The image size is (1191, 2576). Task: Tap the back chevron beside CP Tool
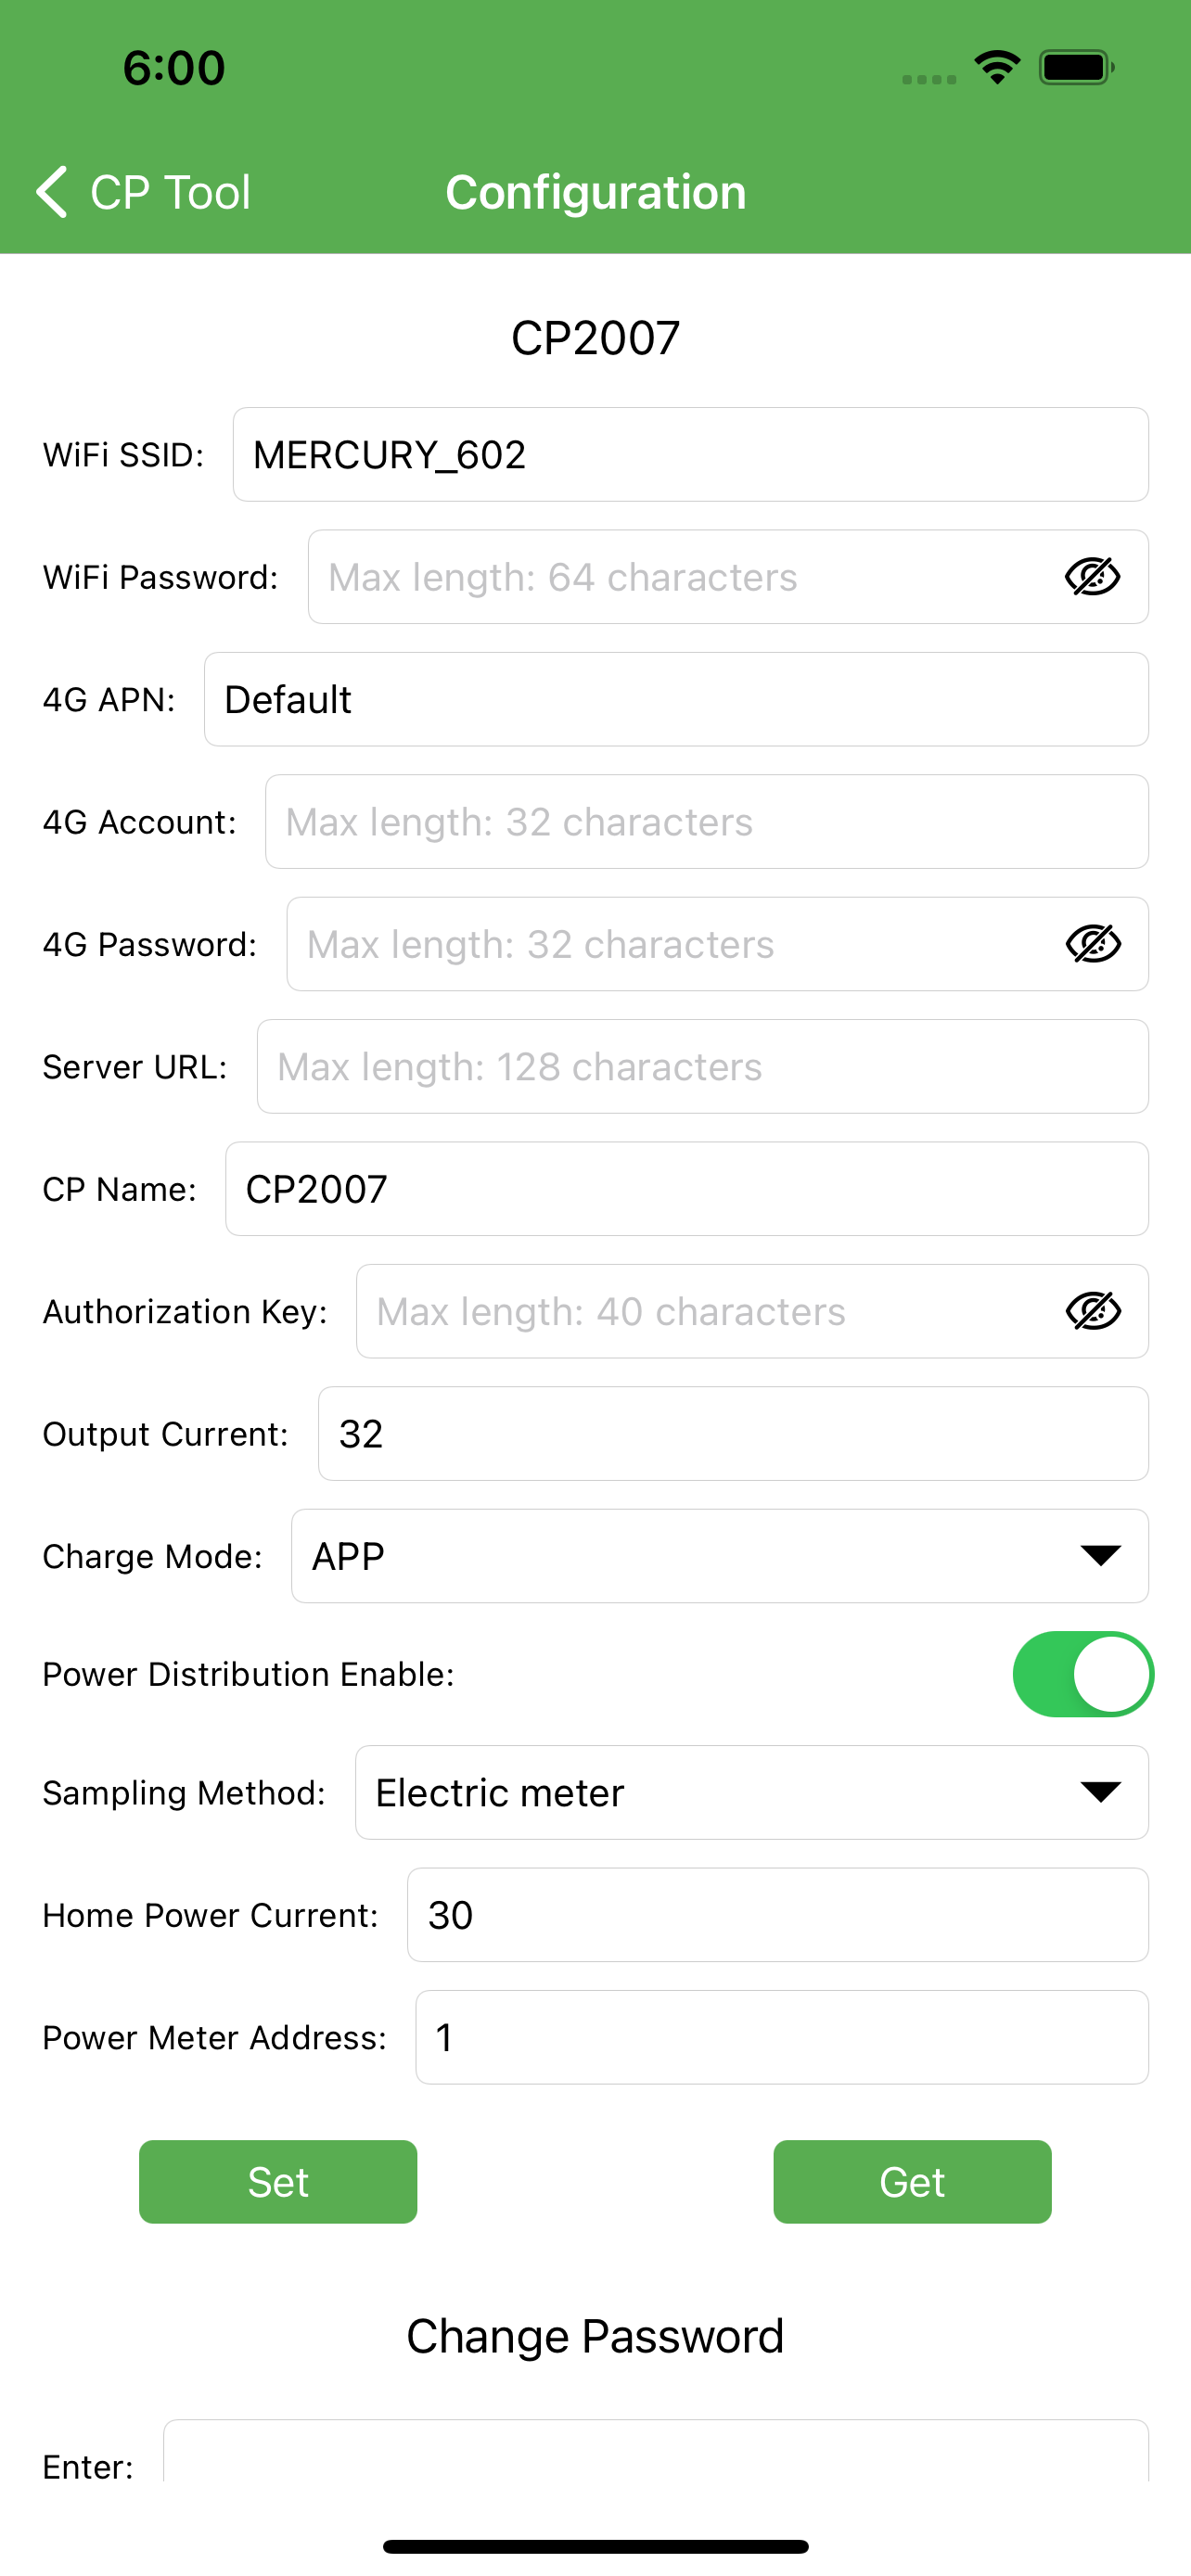point(52,191)
